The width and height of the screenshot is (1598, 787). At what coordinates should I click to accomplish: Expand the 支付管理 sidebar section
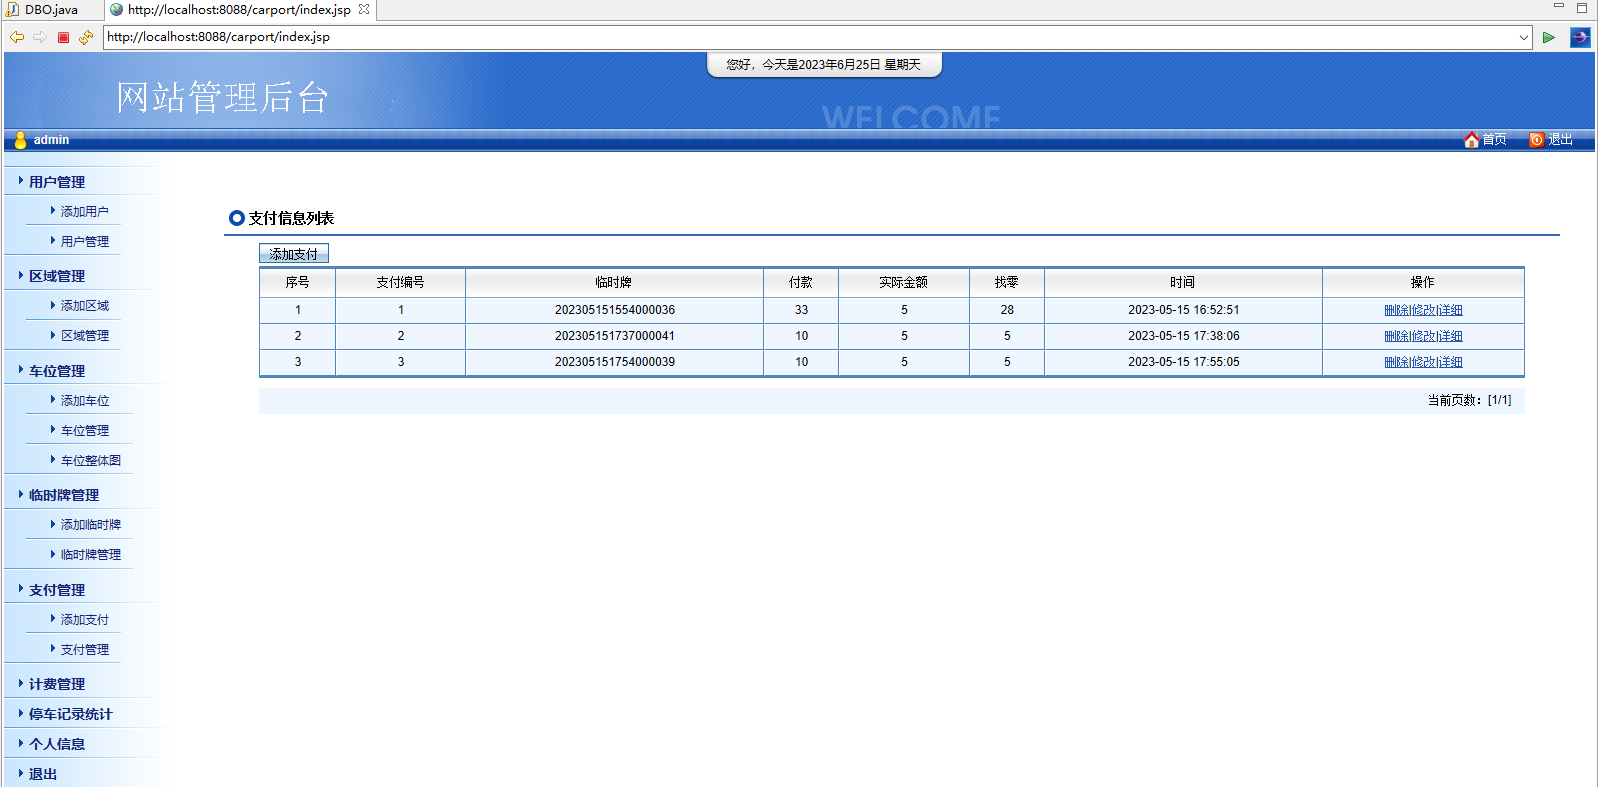[56, 590]
